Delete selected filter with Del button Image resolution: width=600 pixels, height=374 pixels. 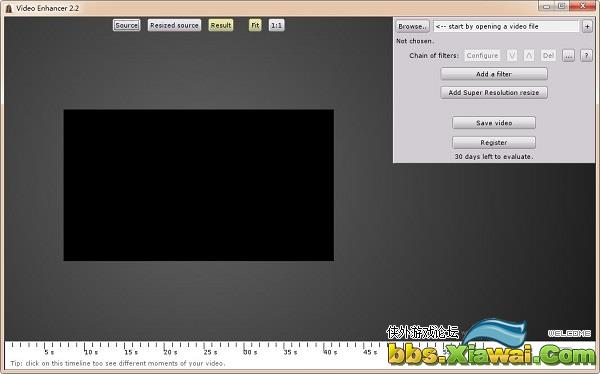[x=548, y=56]
